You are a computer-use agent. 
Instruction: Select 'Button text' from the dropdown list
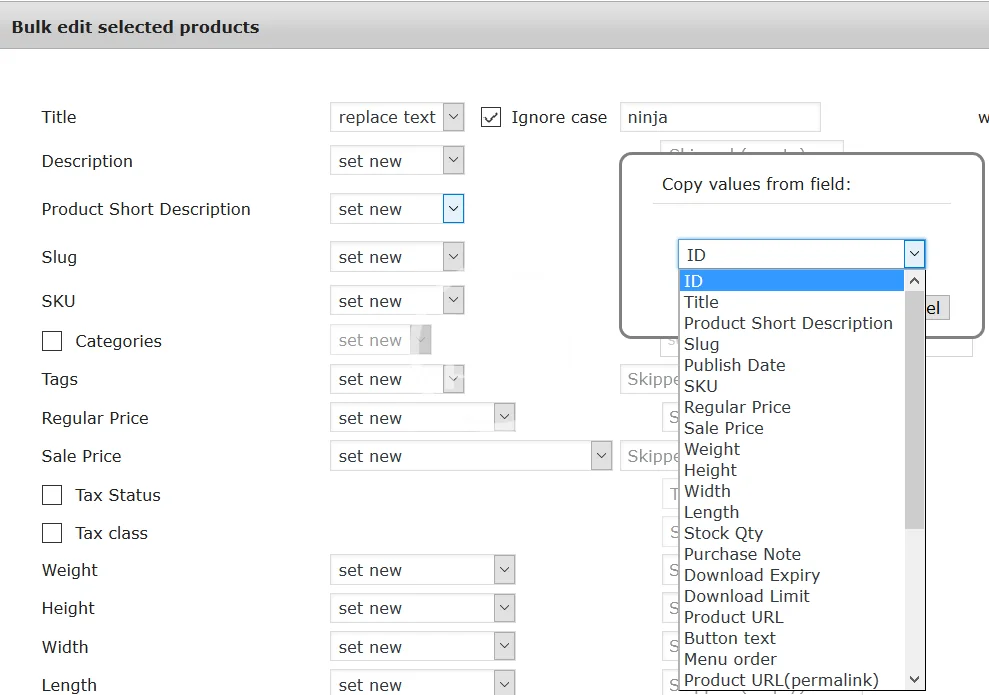click(729, 638)
